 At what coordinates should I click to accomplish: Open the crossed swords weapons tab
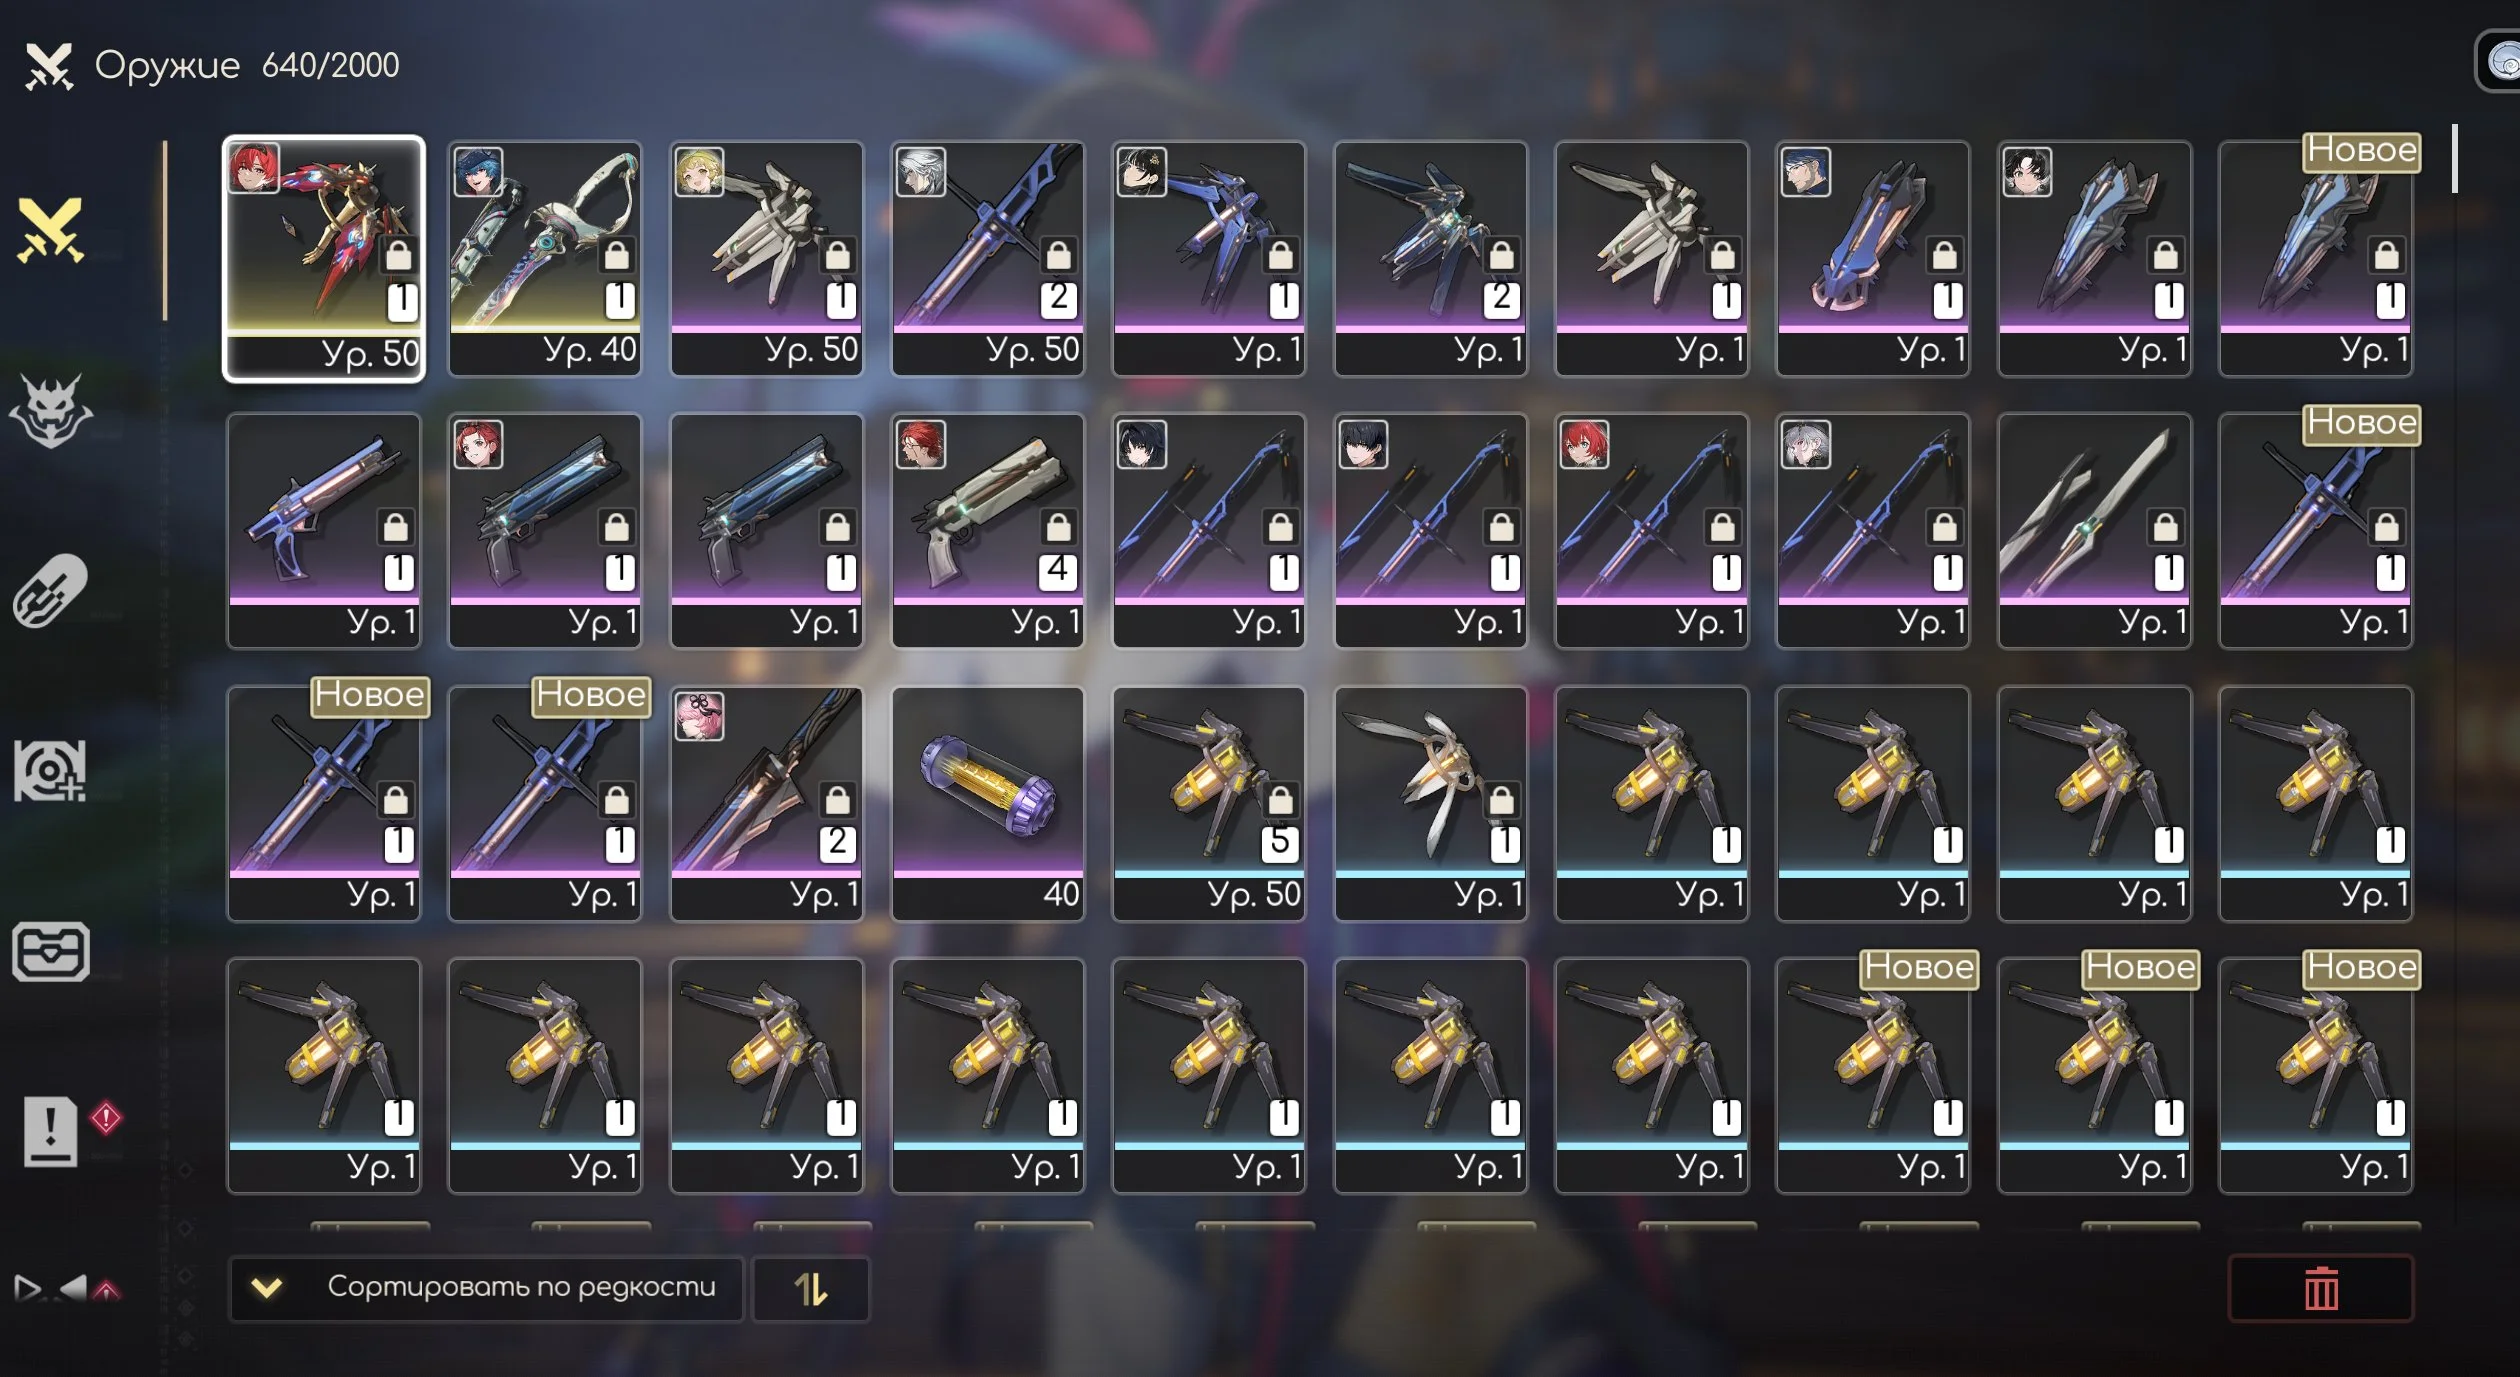(x=50, y=231)
